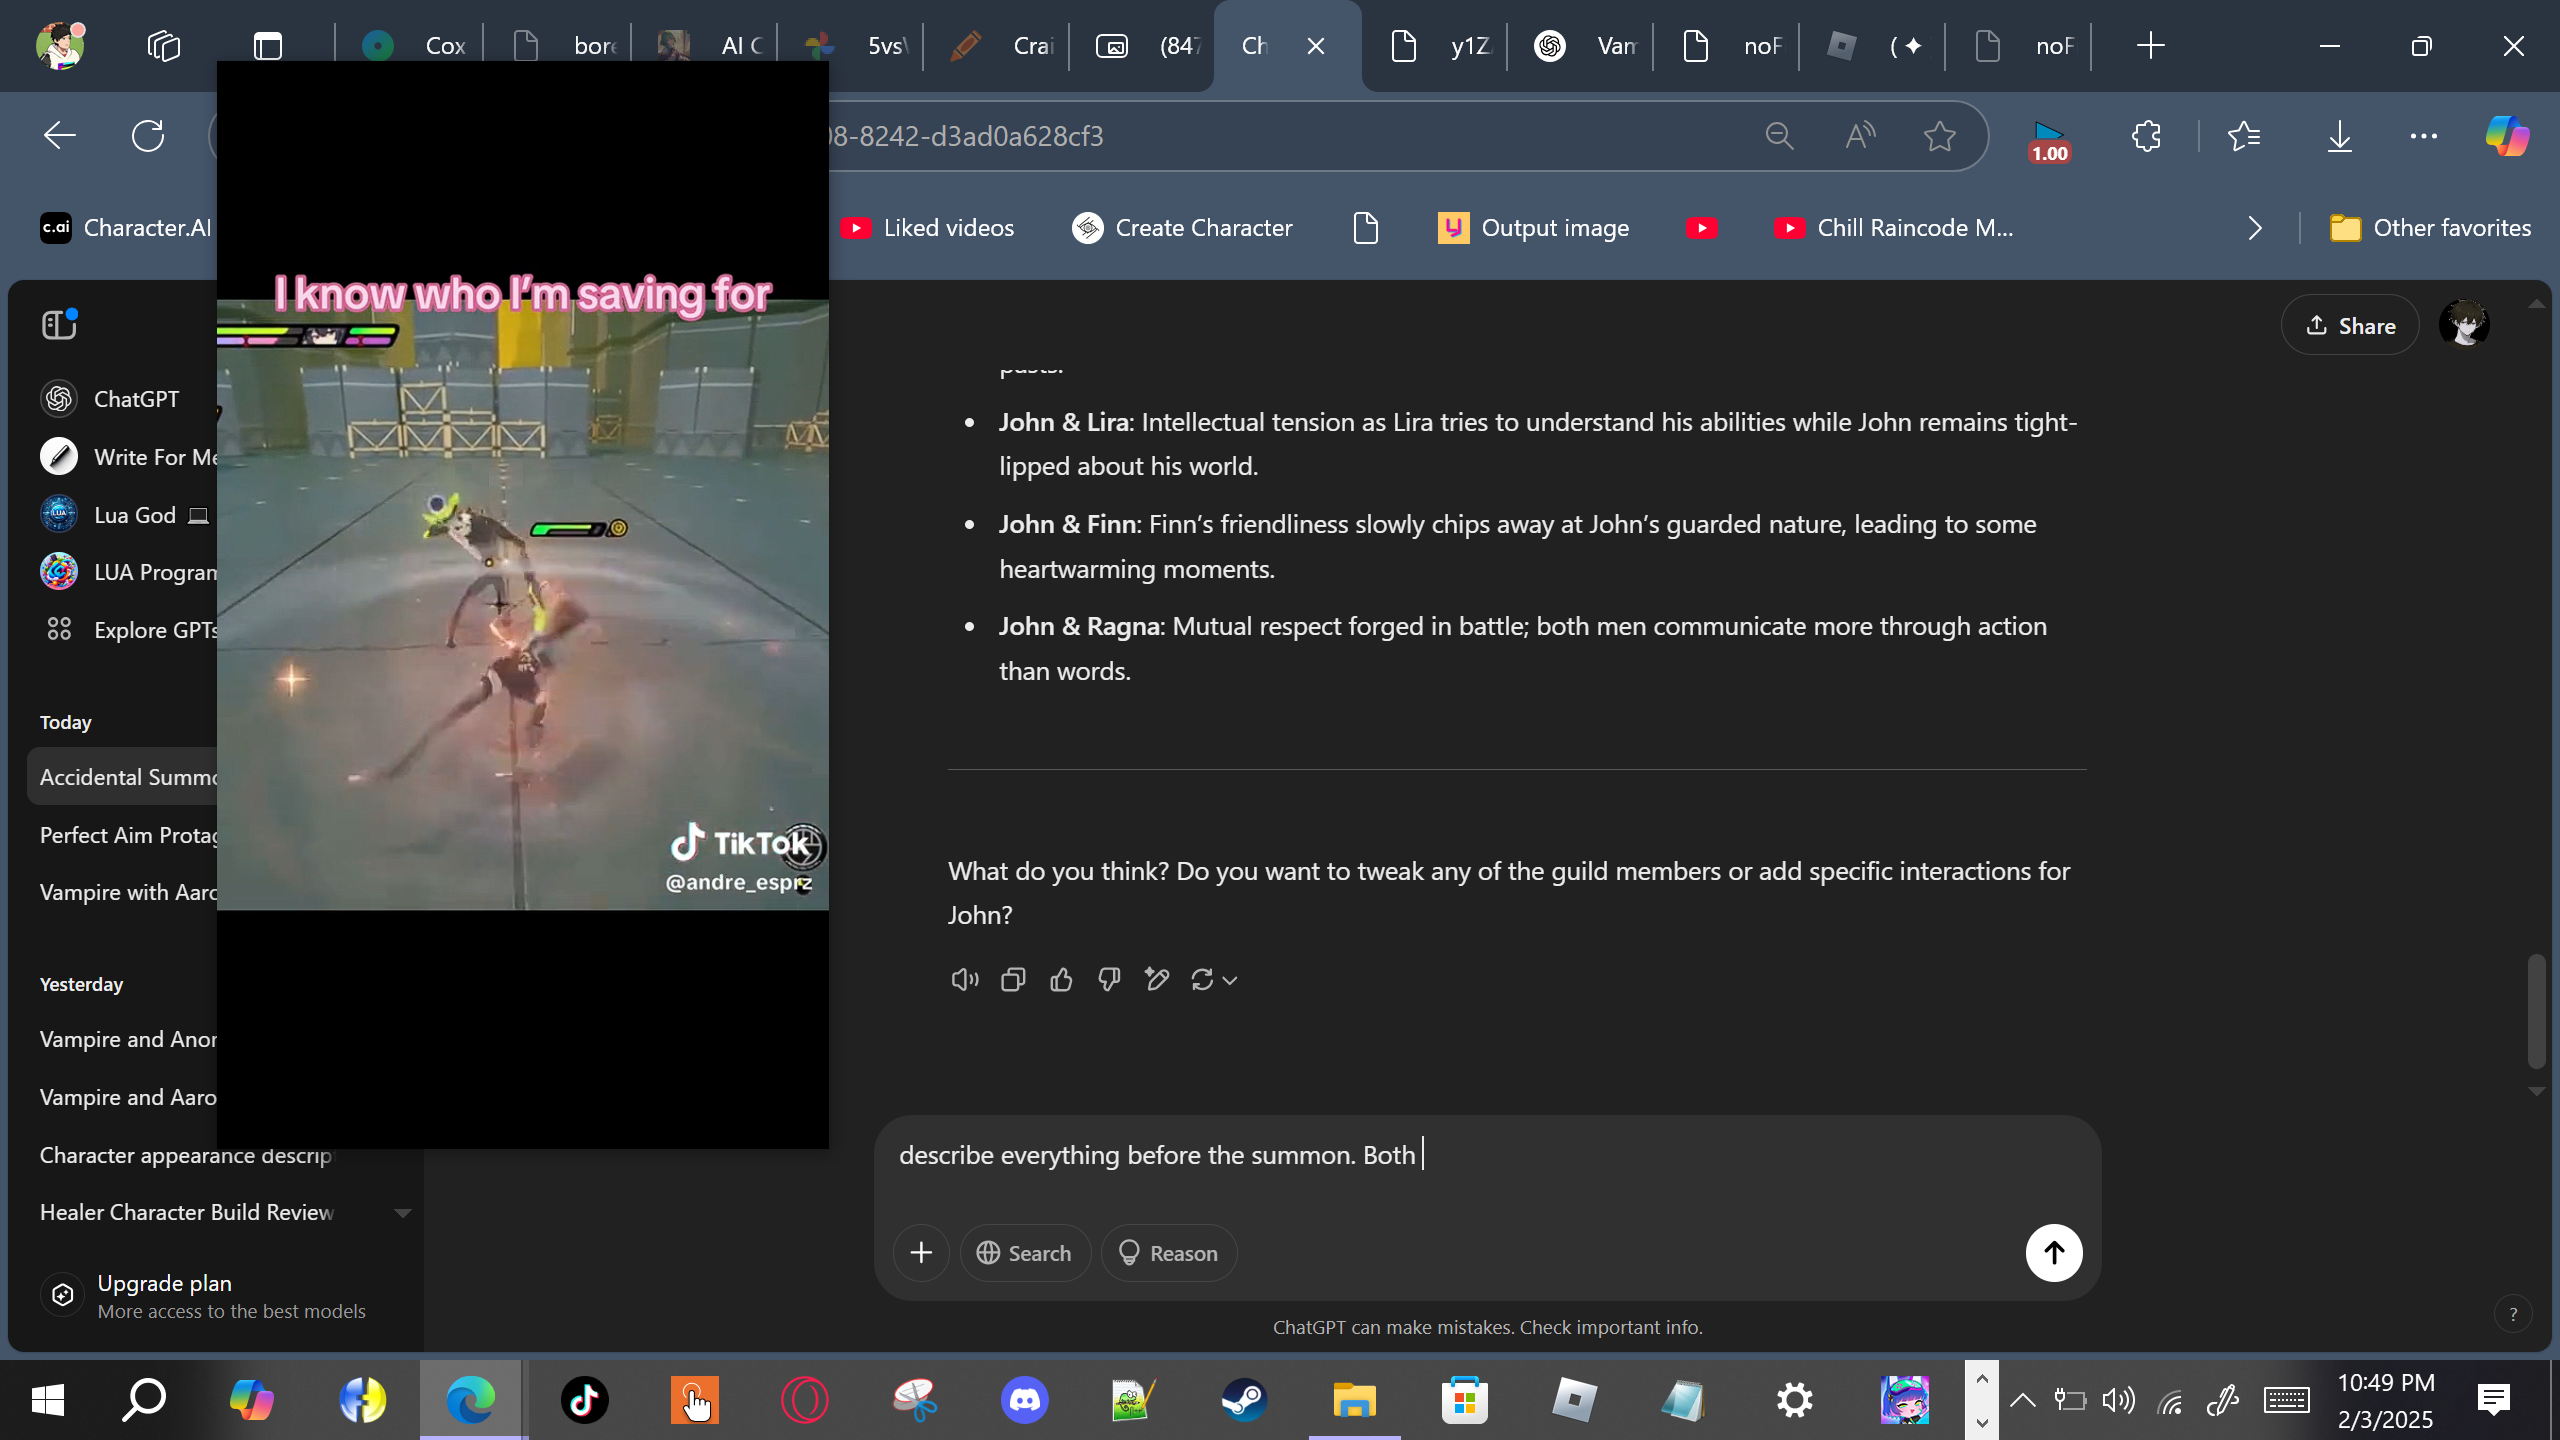This screenshot has height=1440, width=2560.
Task: Copy the ChatGPT response
Action: (x=1013, y=980)
